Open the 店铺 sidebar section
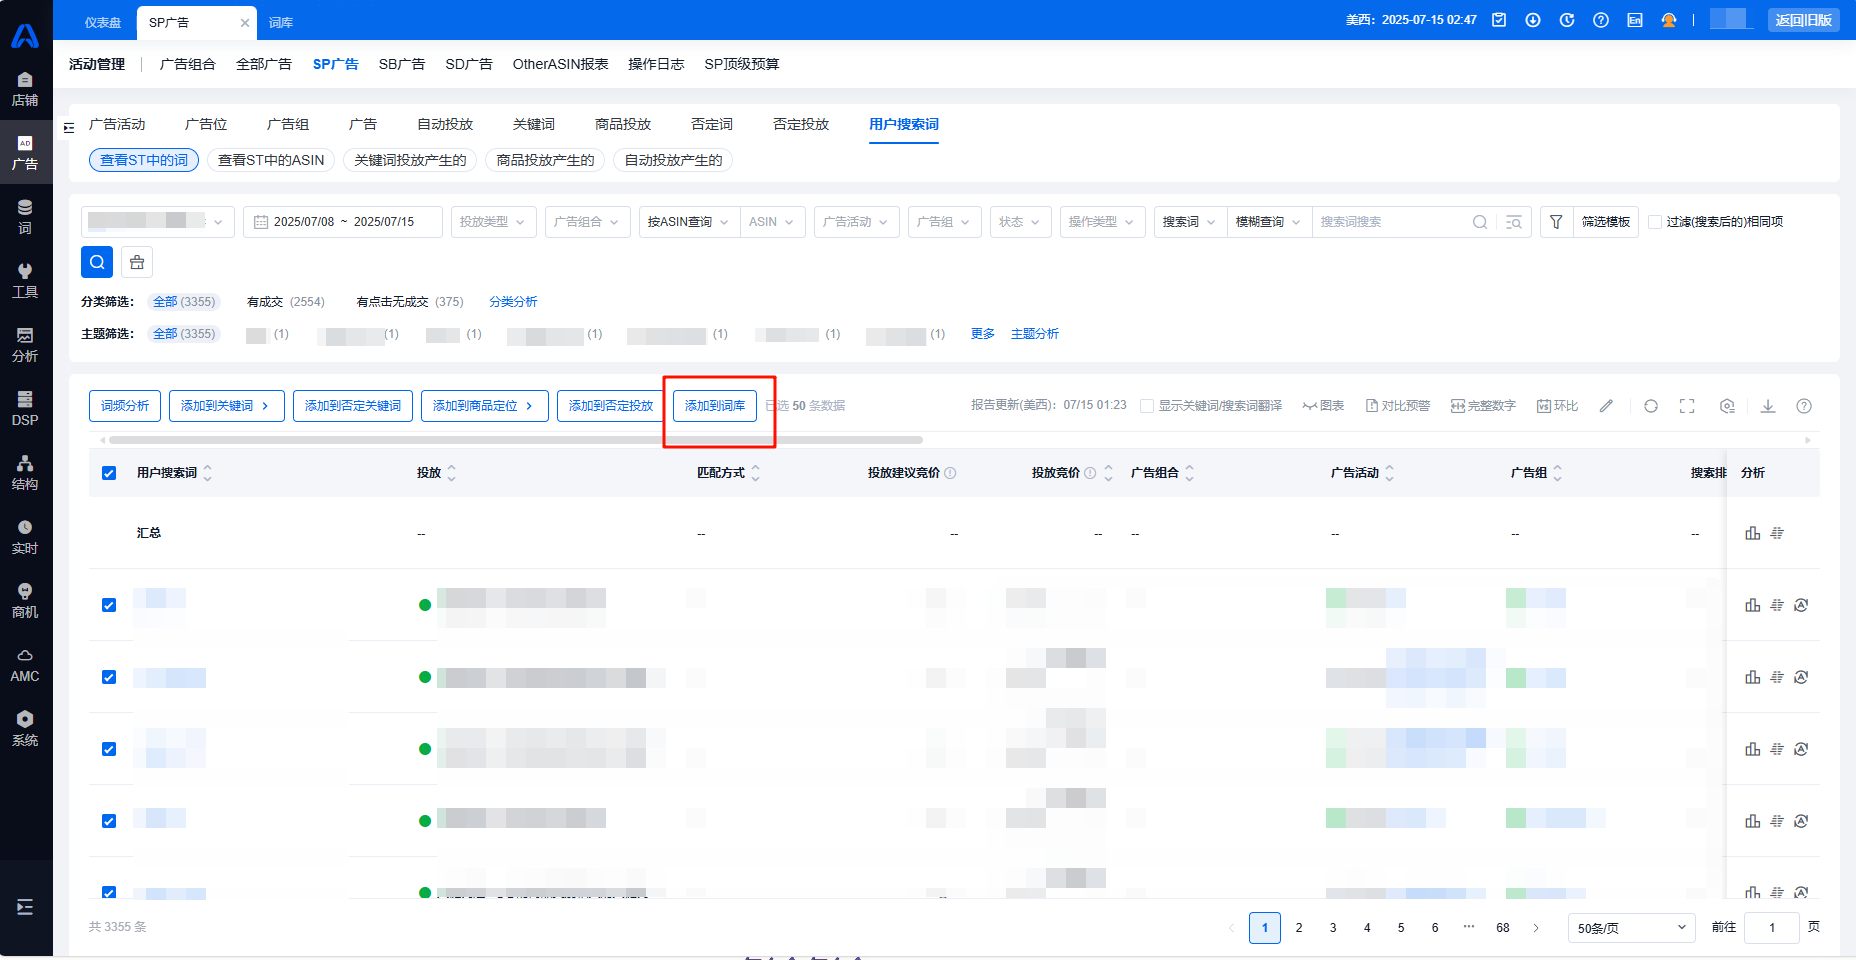The height and width of the screenshot is (960, 1856). point(25,90)
